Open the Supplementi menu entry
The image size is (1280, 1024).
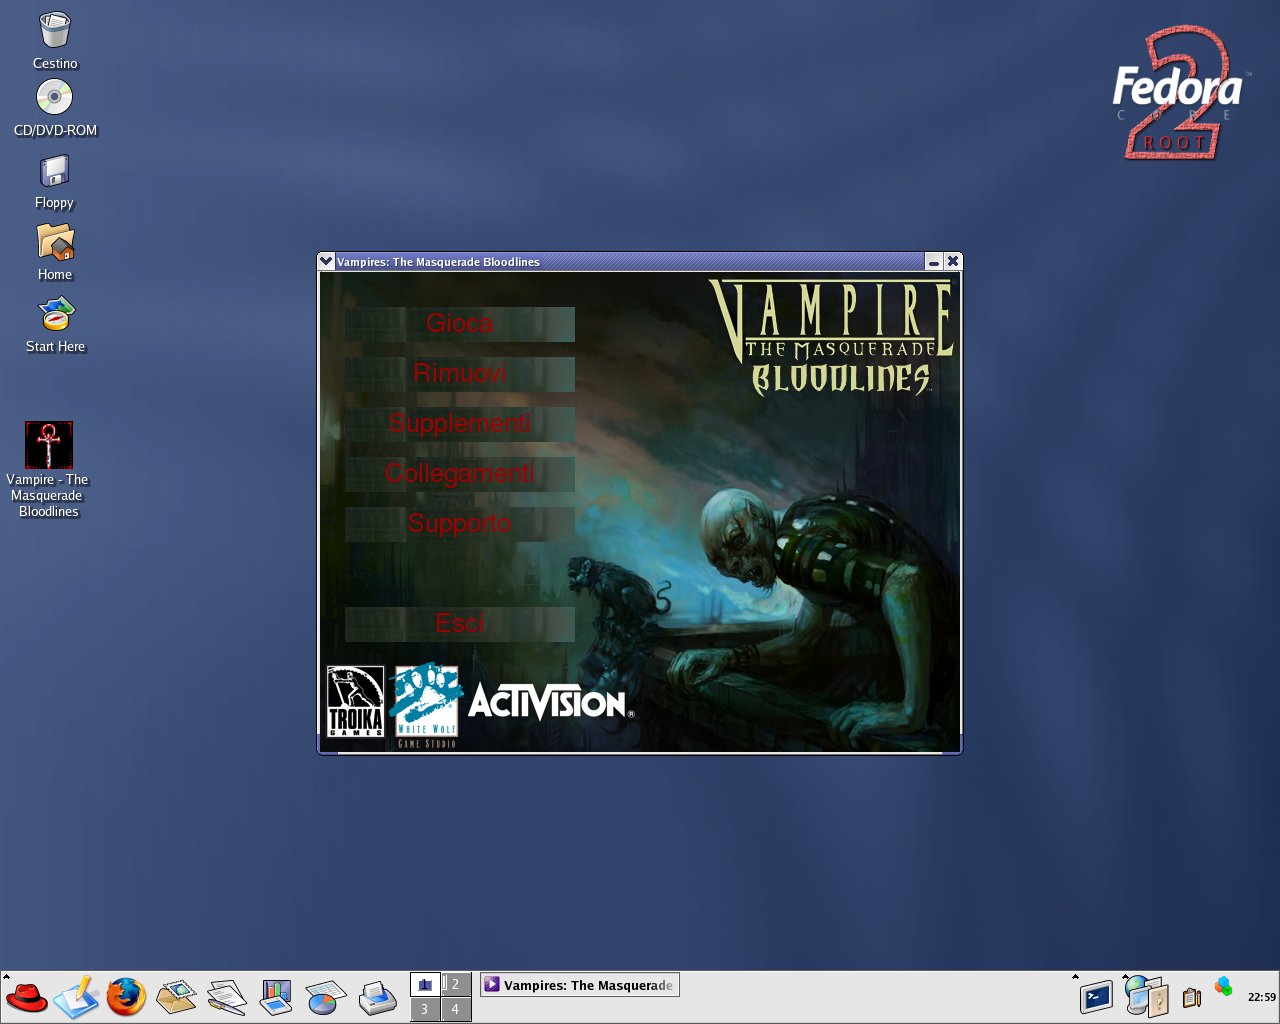[x=460, y=424]
